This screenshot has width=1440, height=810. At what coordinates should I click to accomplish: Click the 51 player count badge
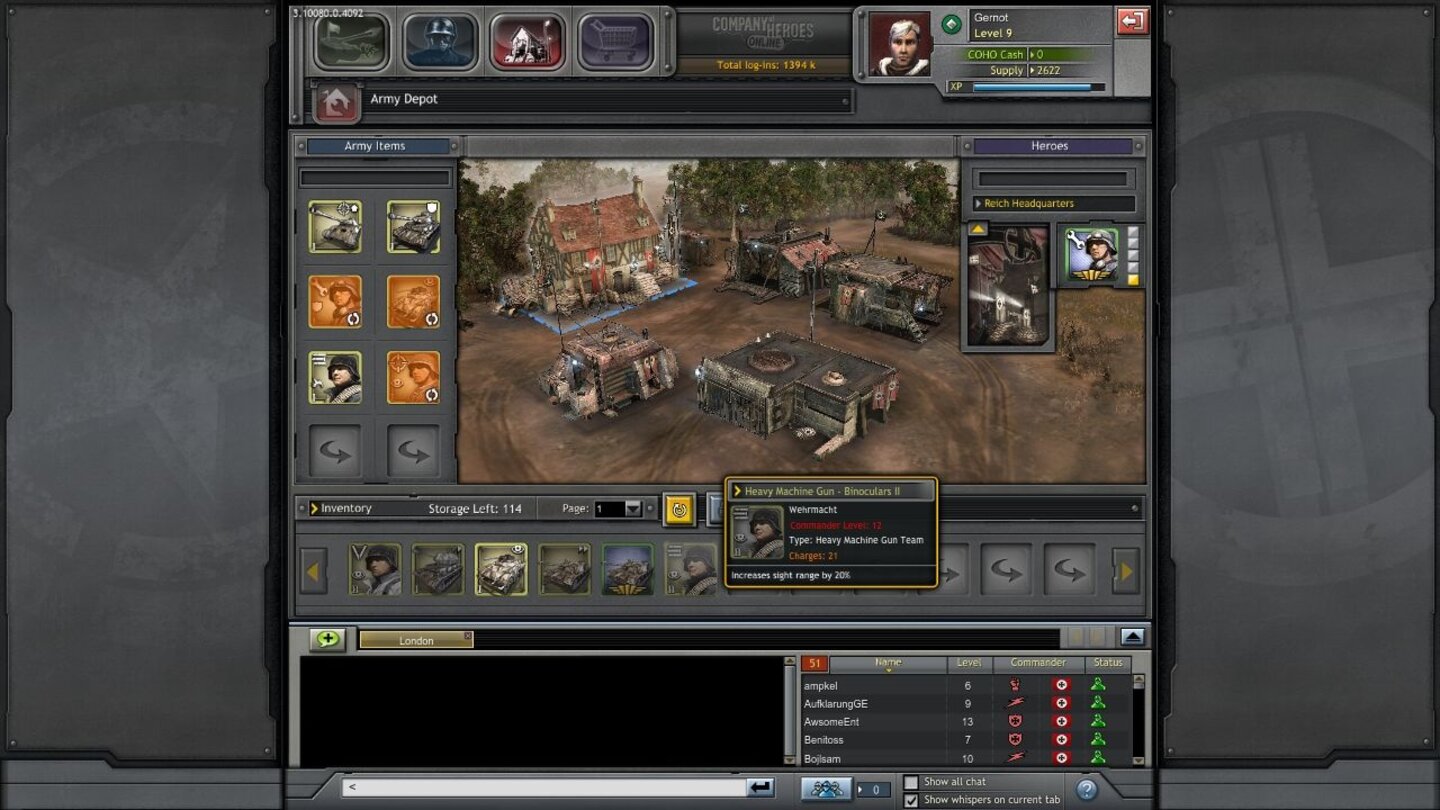pos(814,663)
